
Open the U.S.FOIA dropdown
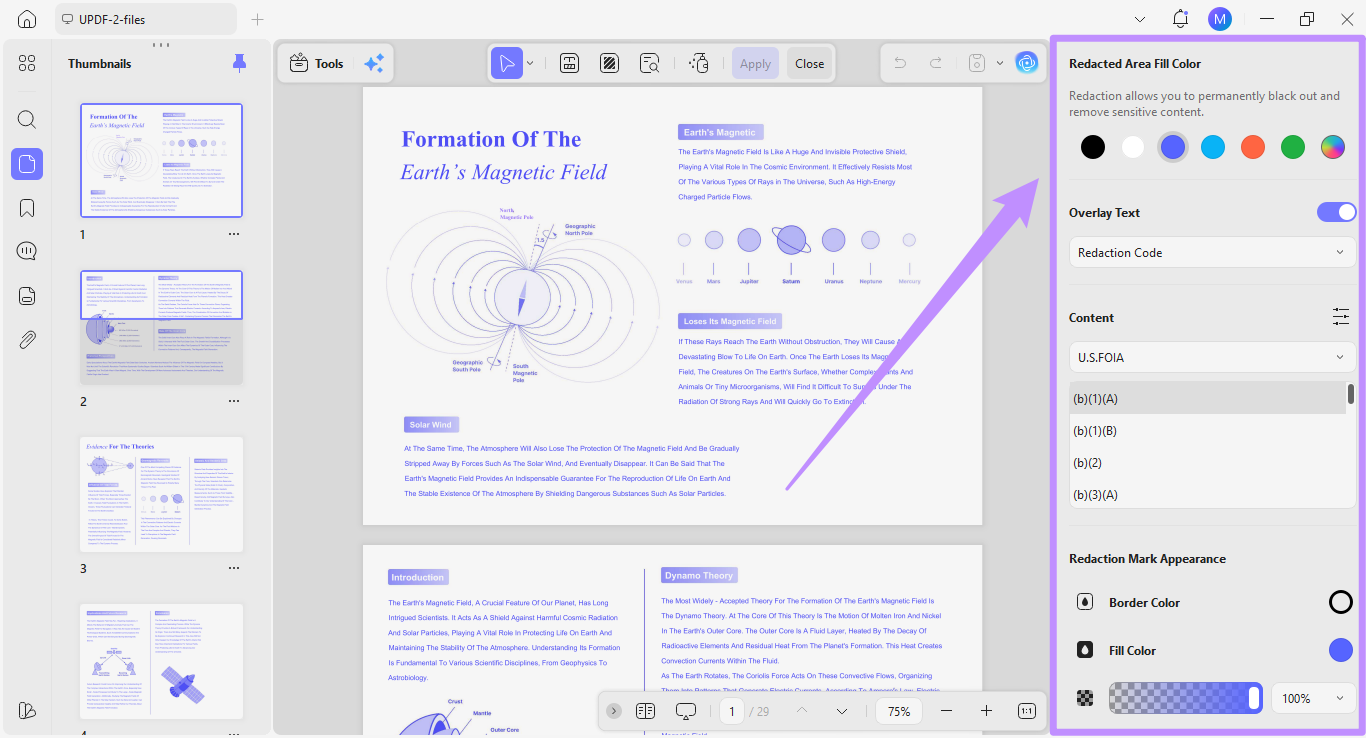1213,357
